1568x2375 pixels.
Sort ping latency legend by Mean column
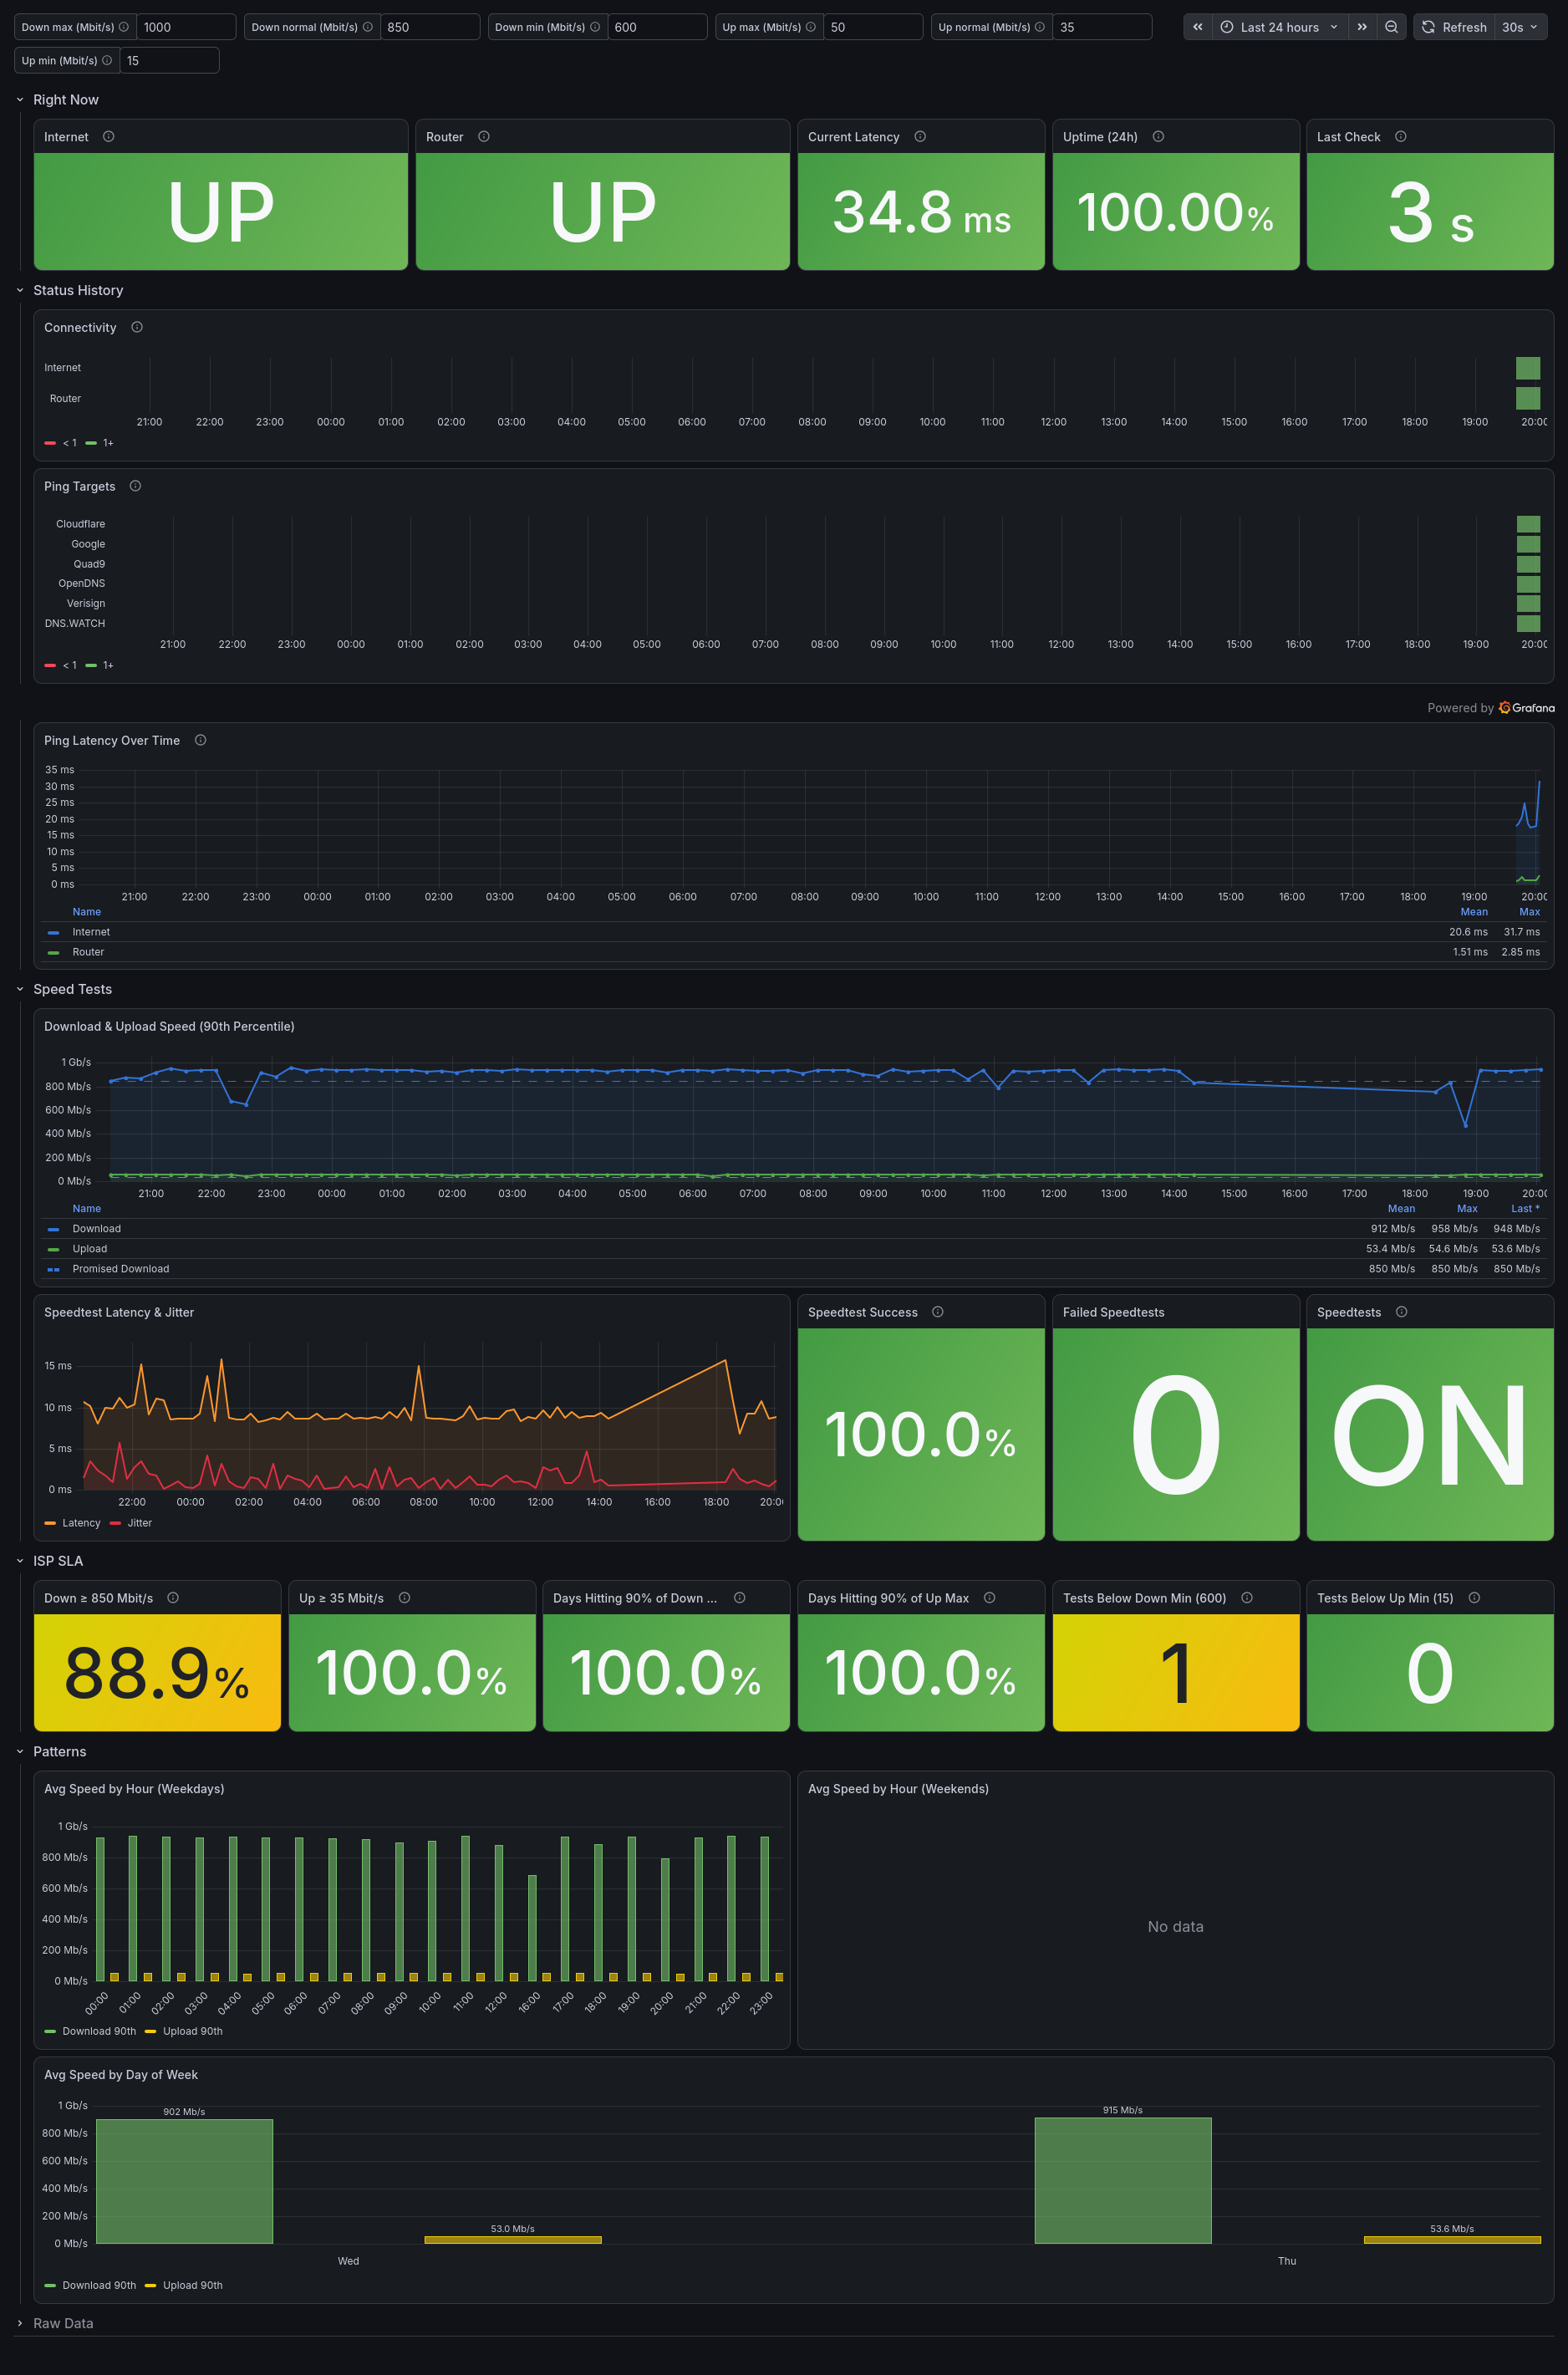1474,912
